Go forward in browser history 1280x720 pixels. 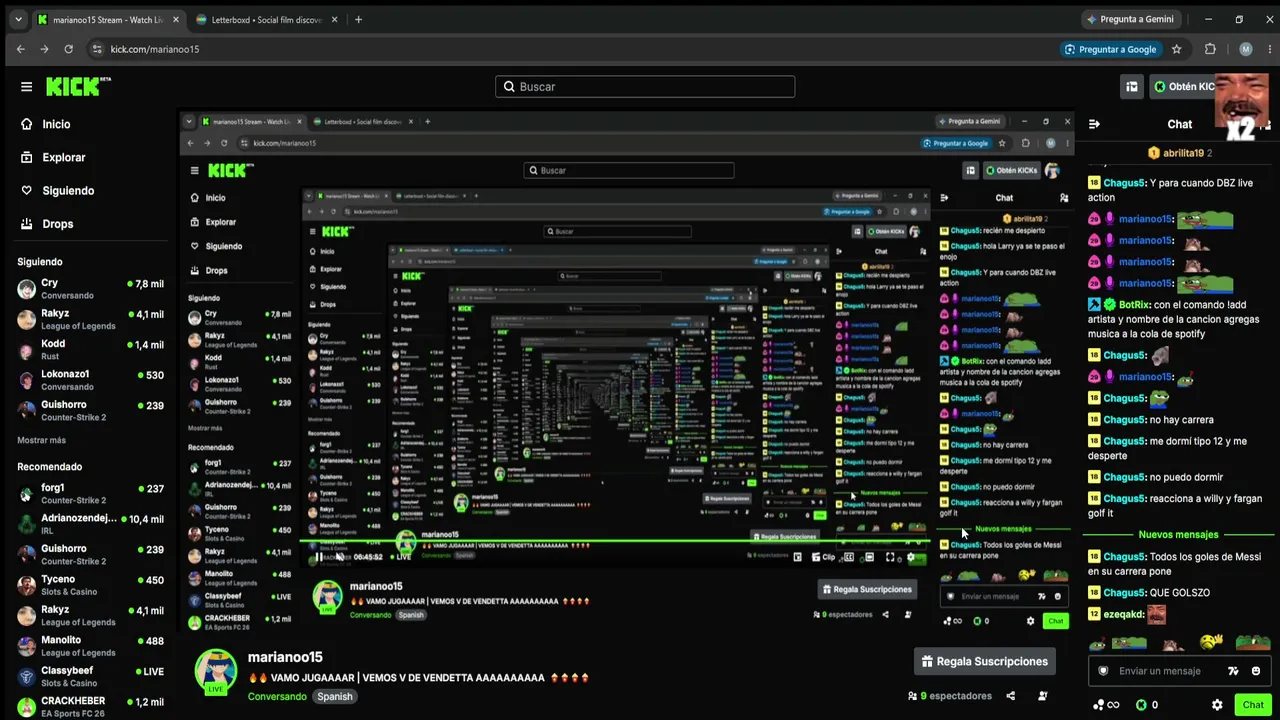point(44,49)
